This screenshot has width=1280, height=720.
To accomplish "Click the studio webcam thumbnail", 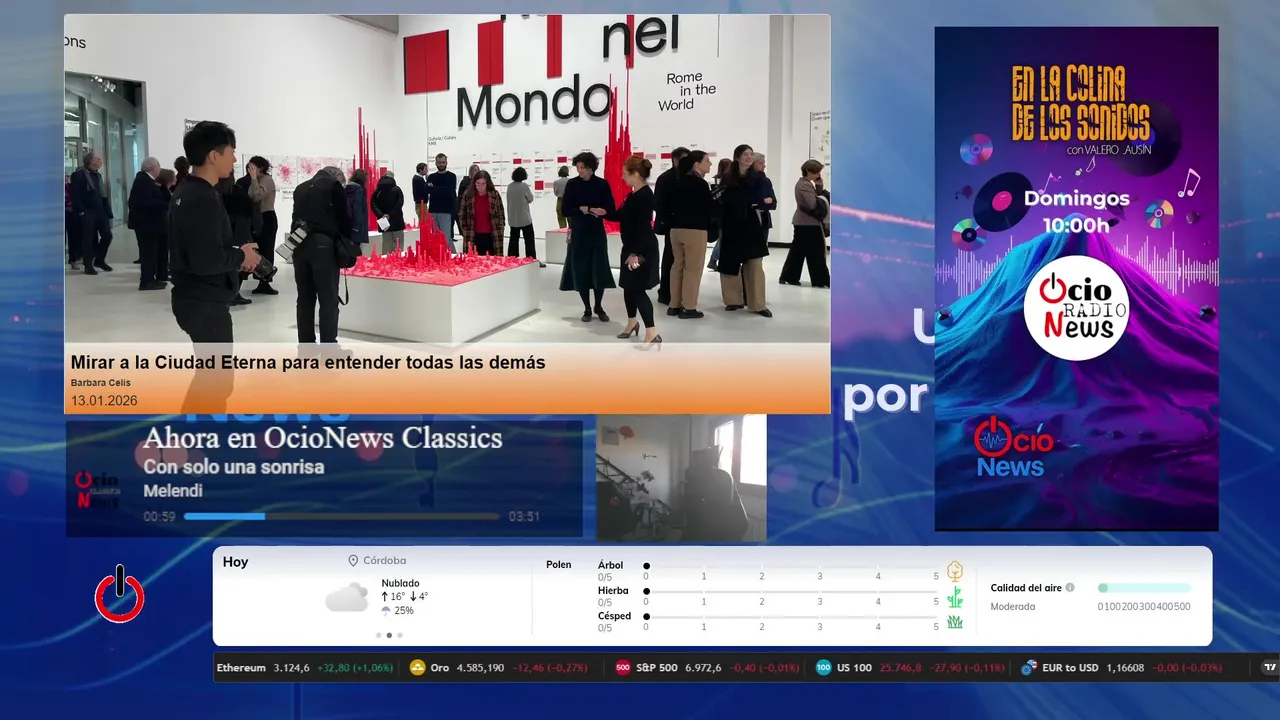I will click(x=682, y=478).
